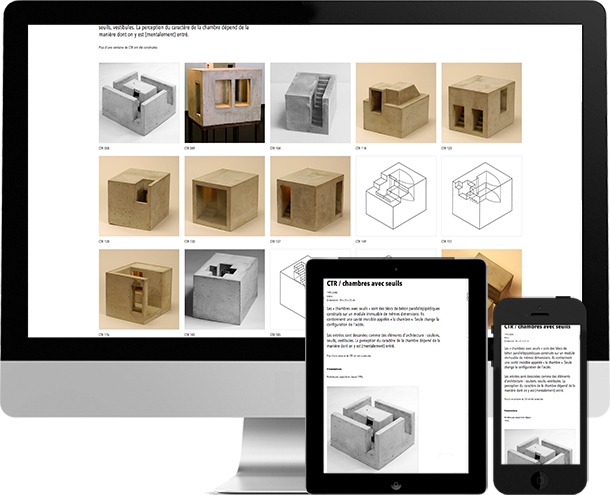
Task: Select the beige cube with tall vertical slot
Action: [x=140, y=286]
